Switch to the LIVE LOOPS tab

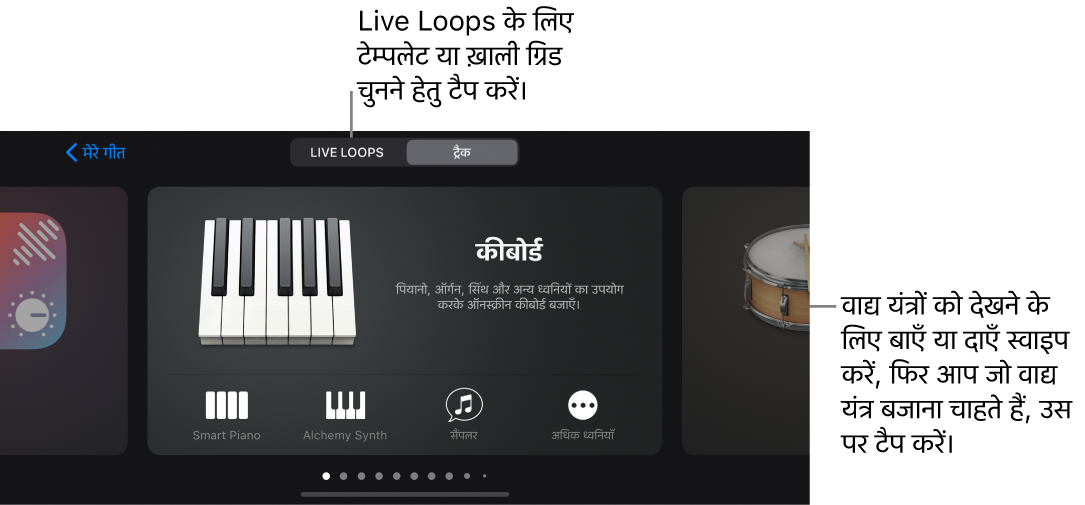coord(347,152)
